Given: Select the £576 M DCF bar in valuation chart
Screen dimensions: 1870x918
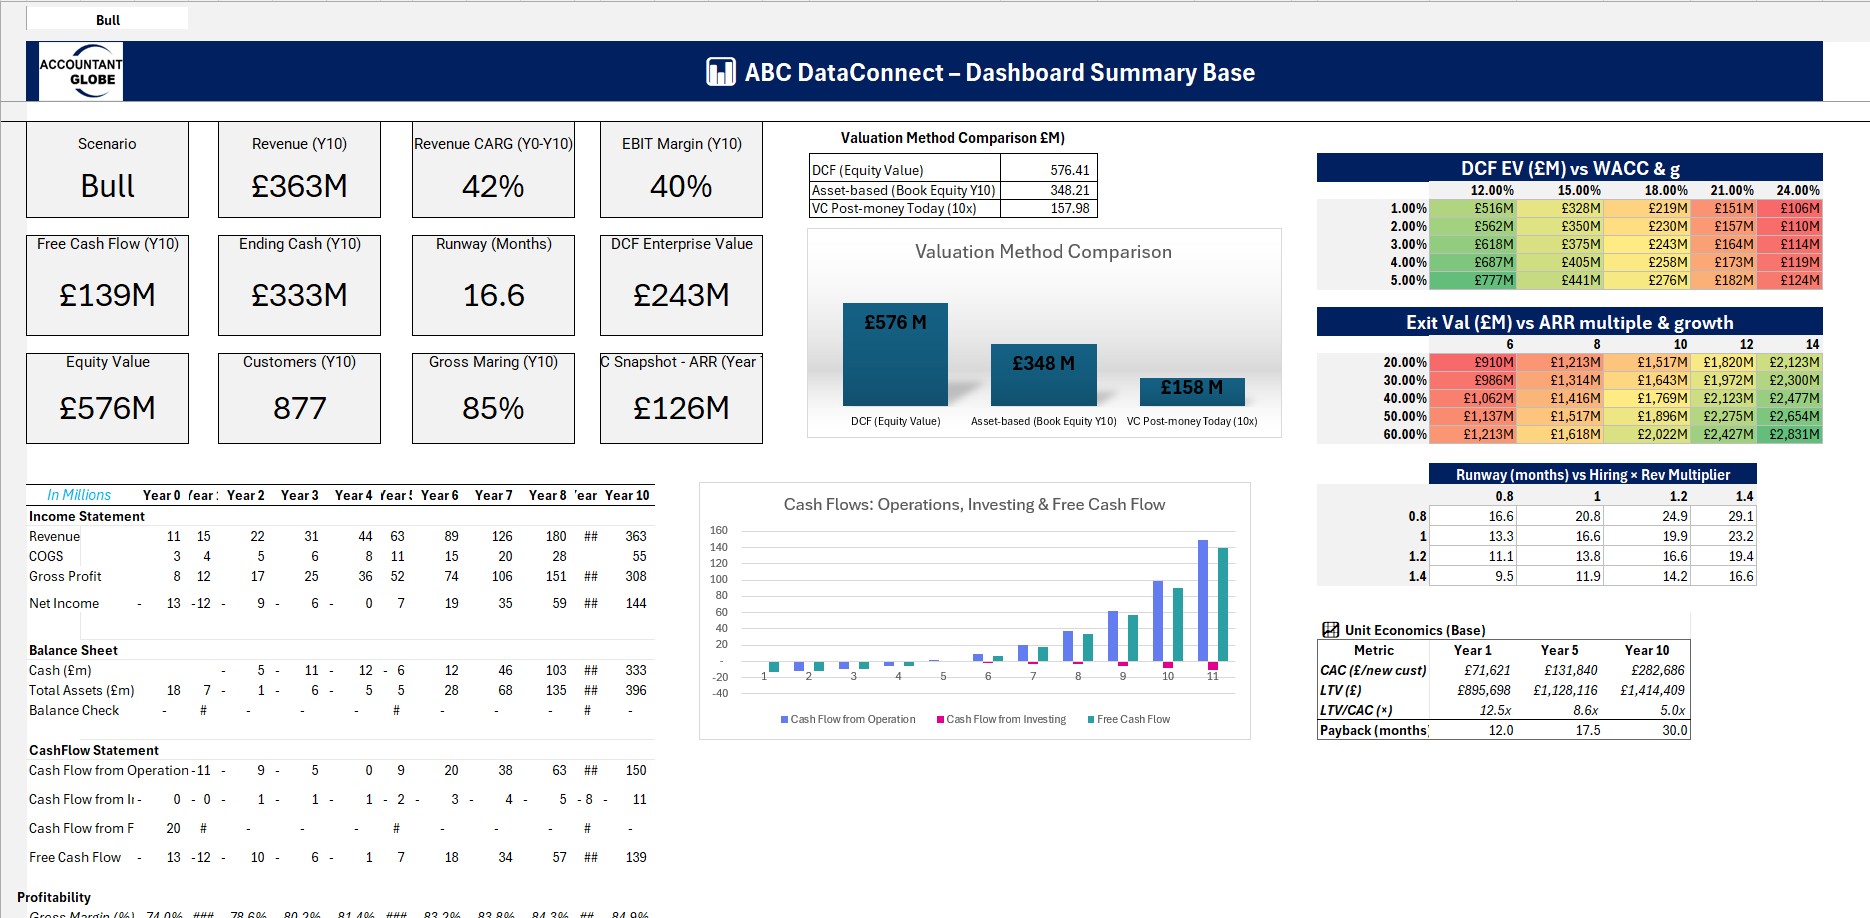Looking at the screenshot, I should (895, 355).
